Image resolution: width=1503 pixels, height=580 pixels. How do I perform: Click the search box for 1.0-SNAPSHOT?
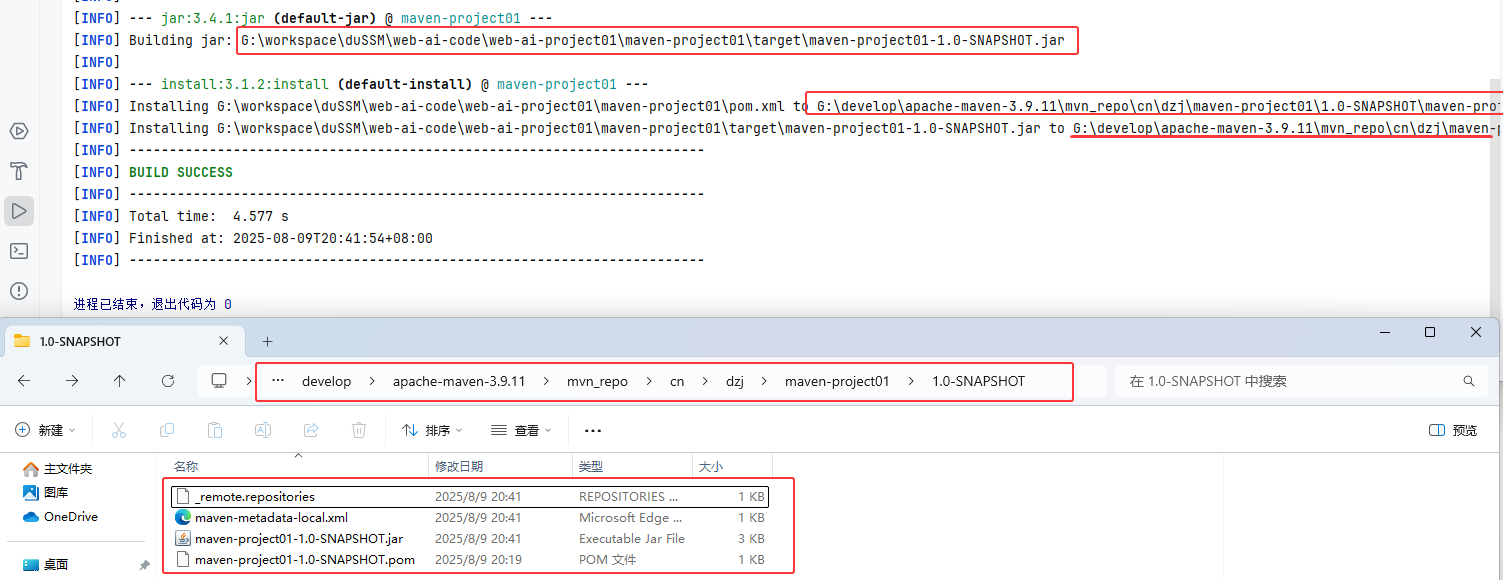tap(1290, 381)
